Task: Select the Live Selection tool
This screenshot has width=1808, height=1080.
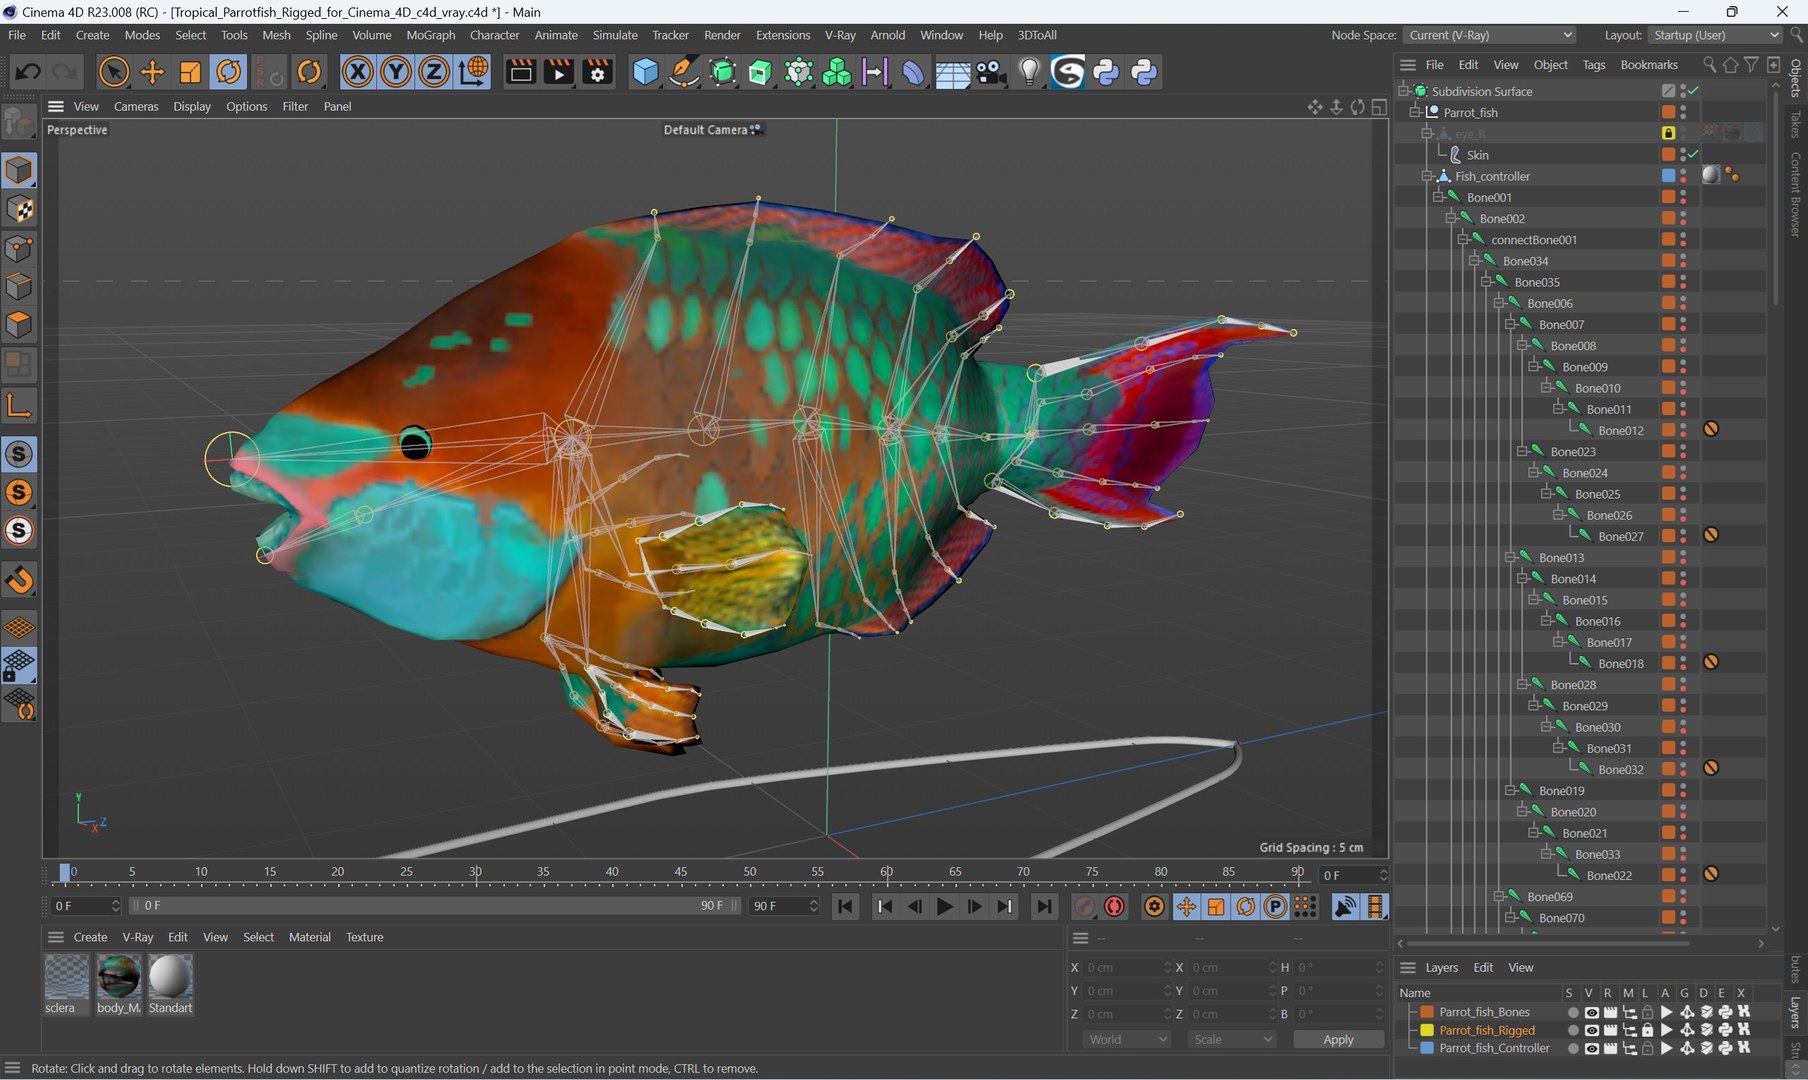Action: click(114, 72)
